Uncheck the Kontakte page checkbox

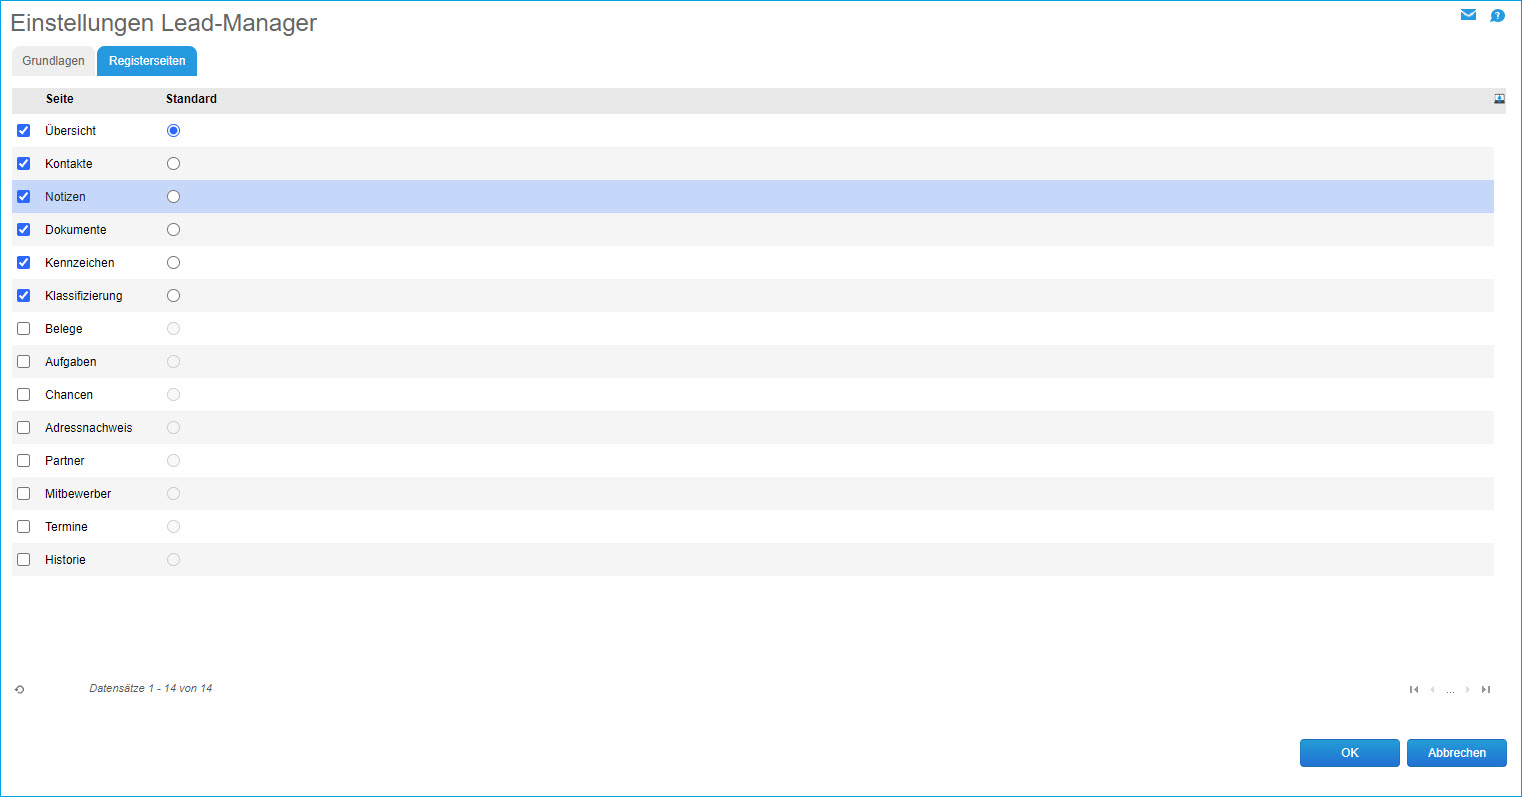click(24, 164)
